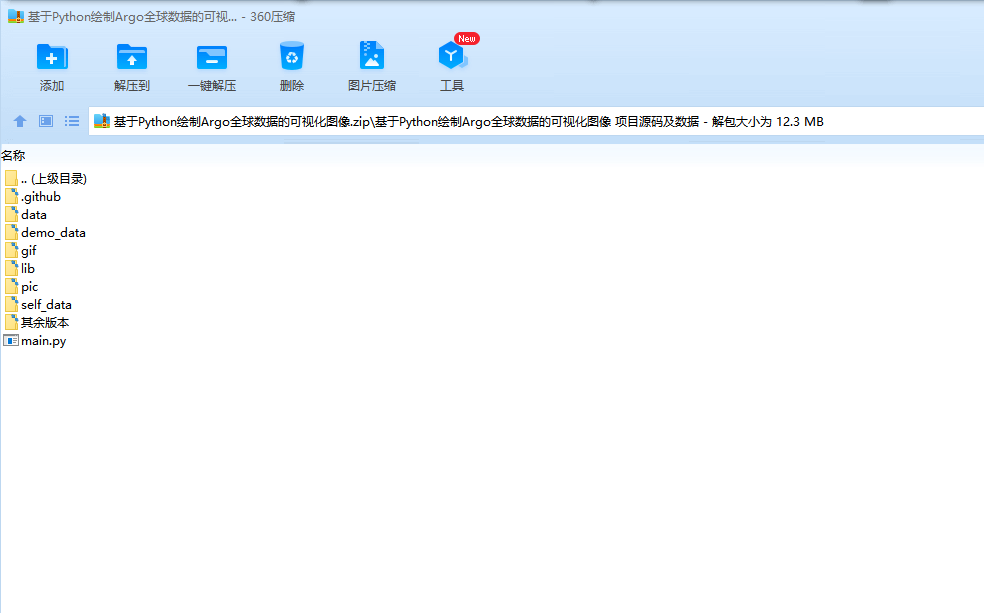Open the 图片压缩 image compression tool
Viewport: 984px width, 613px height.
372,56
